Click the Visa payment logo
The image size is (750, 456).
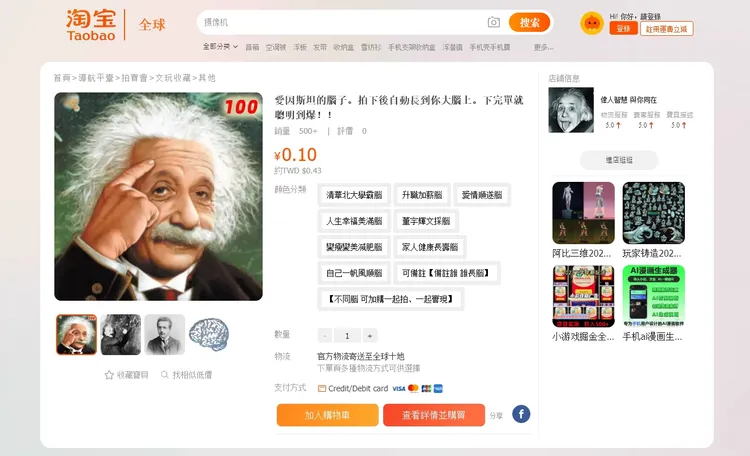pyautogui.click(x=399, y=389)
